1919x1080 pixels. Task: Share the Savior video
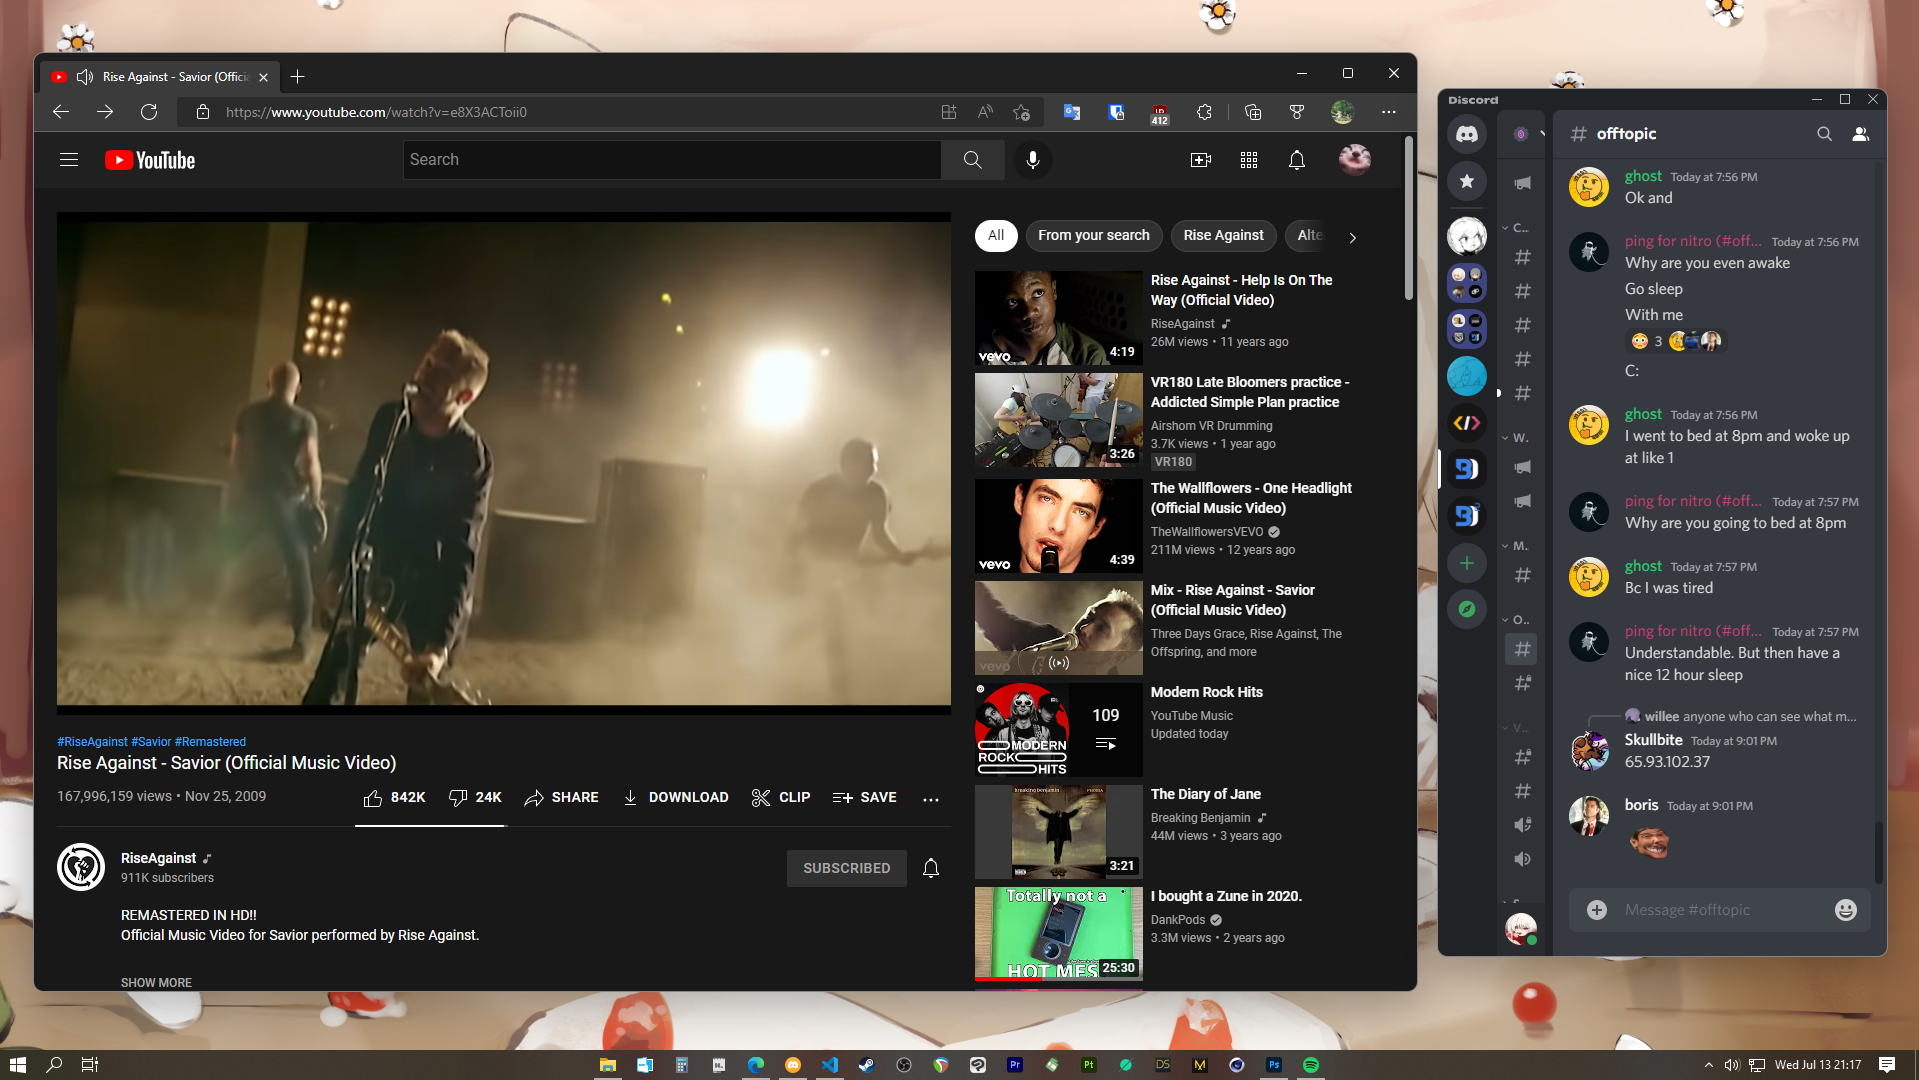(x=561, y=797)
